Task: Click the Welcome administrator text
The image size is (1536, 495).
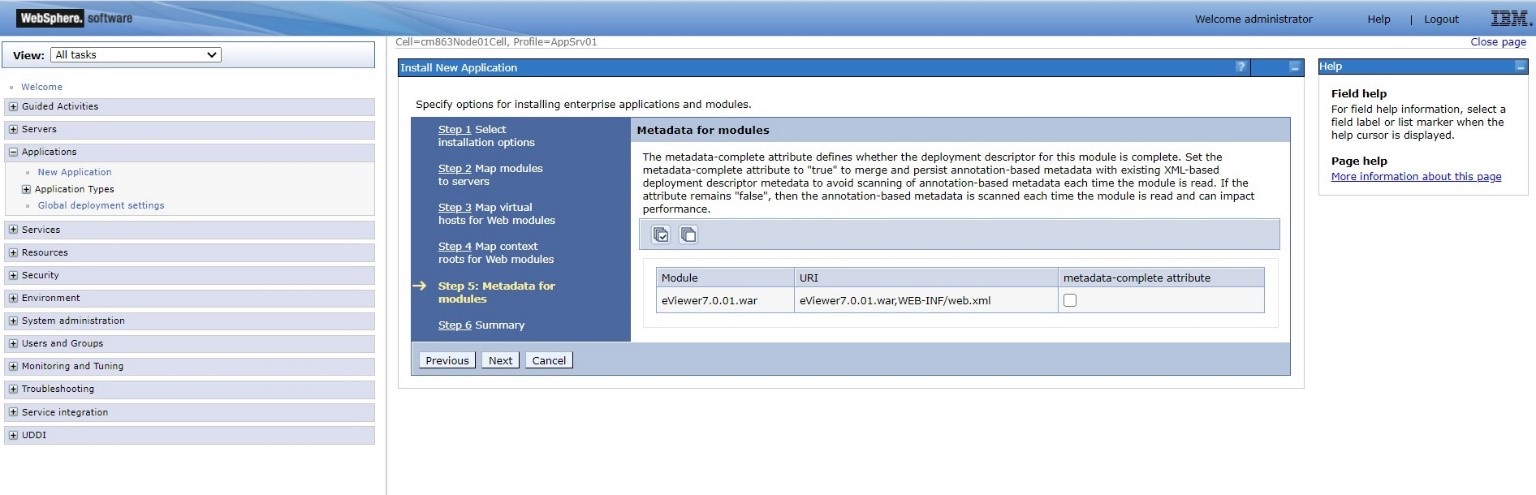Action: click(x=1254, y=19)
